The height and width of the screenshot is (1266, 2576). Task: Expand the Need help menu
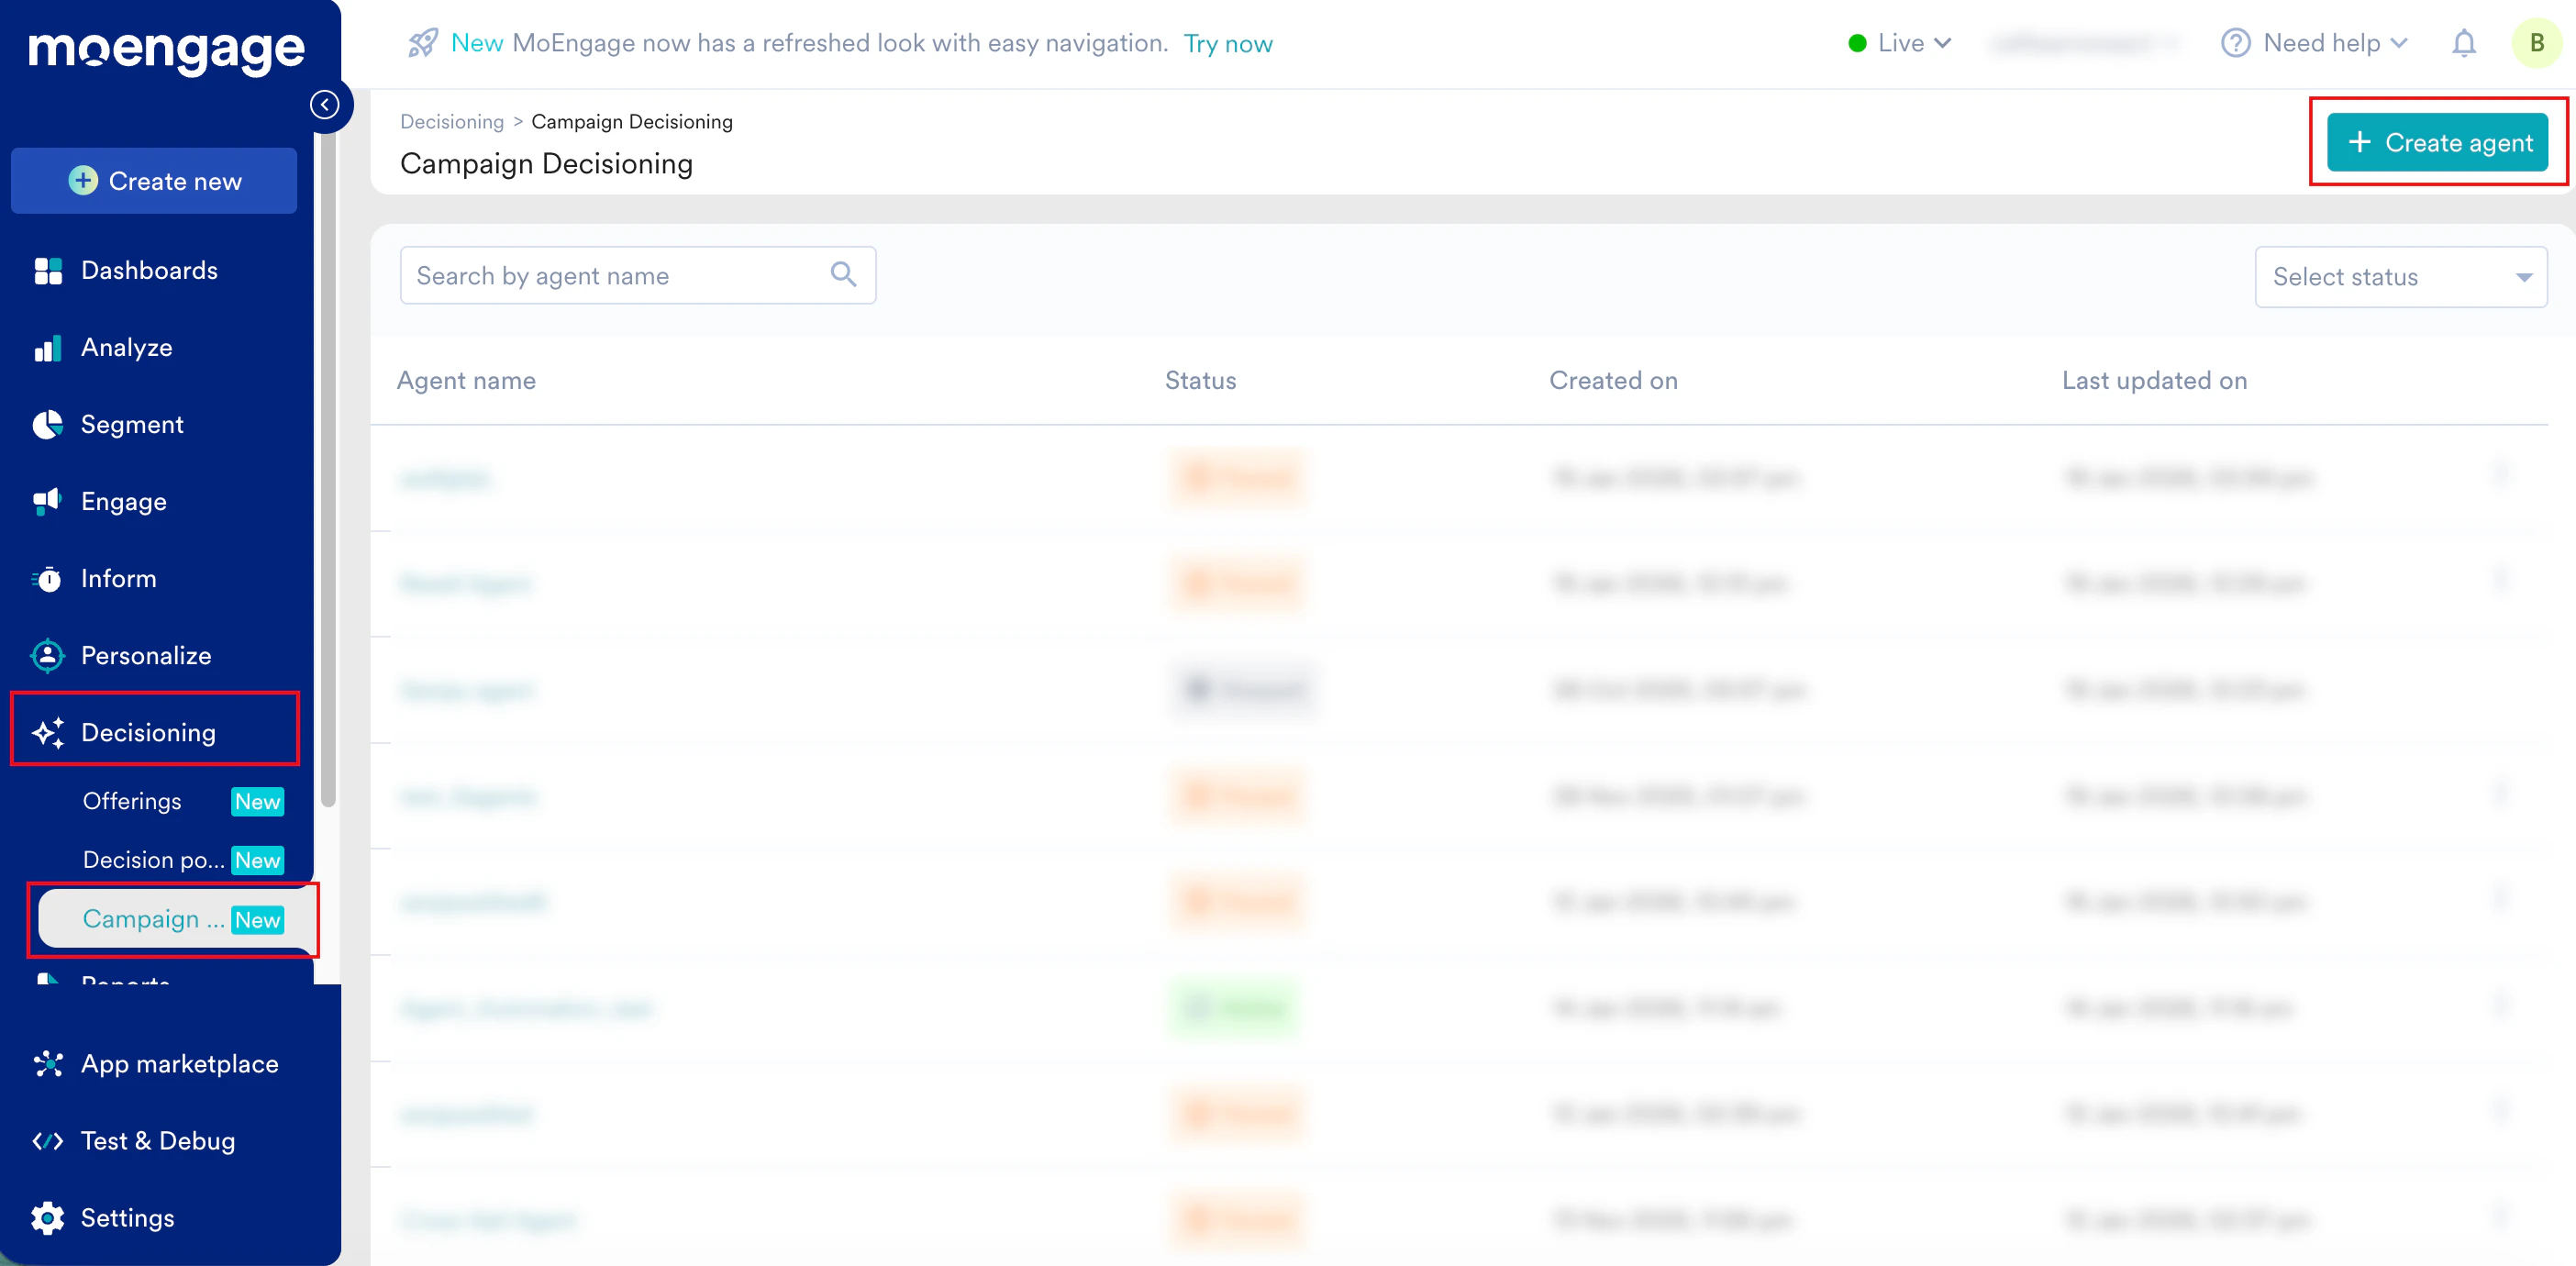click(2314, 43)
